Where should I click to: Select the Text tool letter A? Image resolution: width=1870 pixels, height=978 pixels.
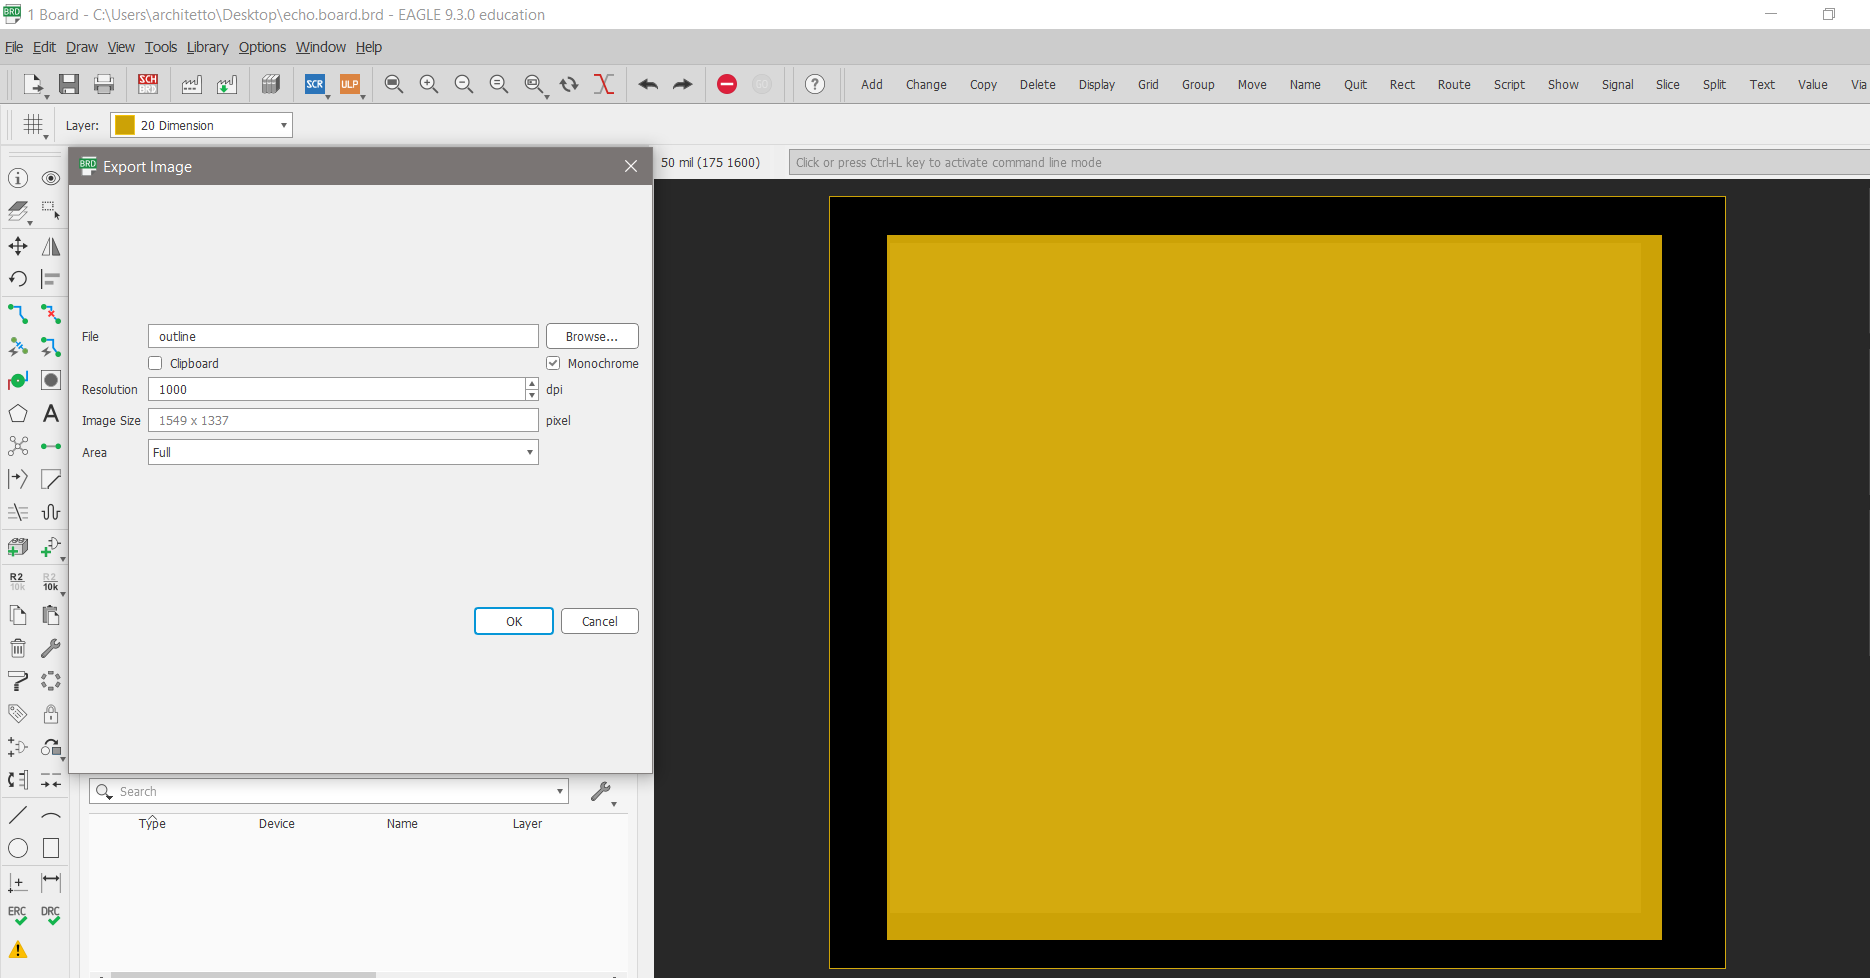tap(51, 413)
